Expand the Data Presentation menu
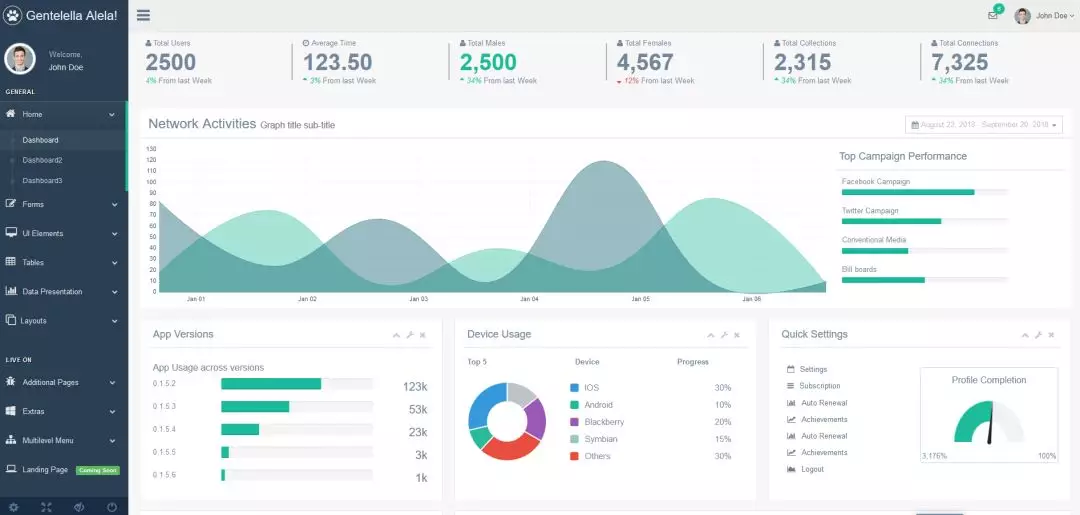The height and width of the screenshot is (515, 1080). coord(63,292)
